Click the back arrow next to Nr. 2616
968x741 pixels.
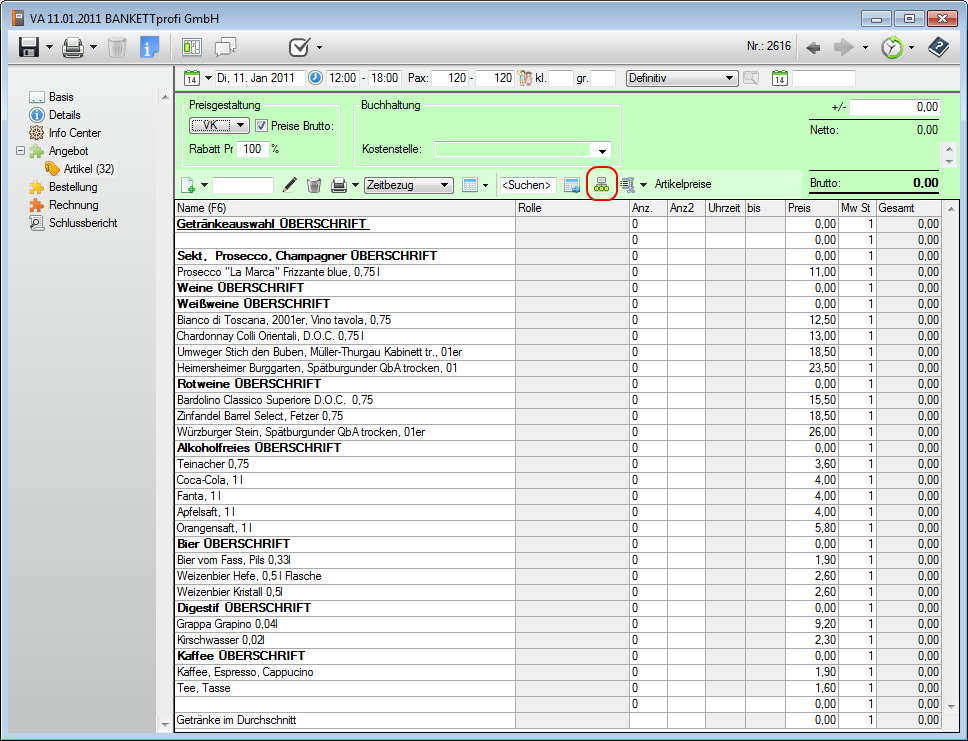[x=814, y=47]
